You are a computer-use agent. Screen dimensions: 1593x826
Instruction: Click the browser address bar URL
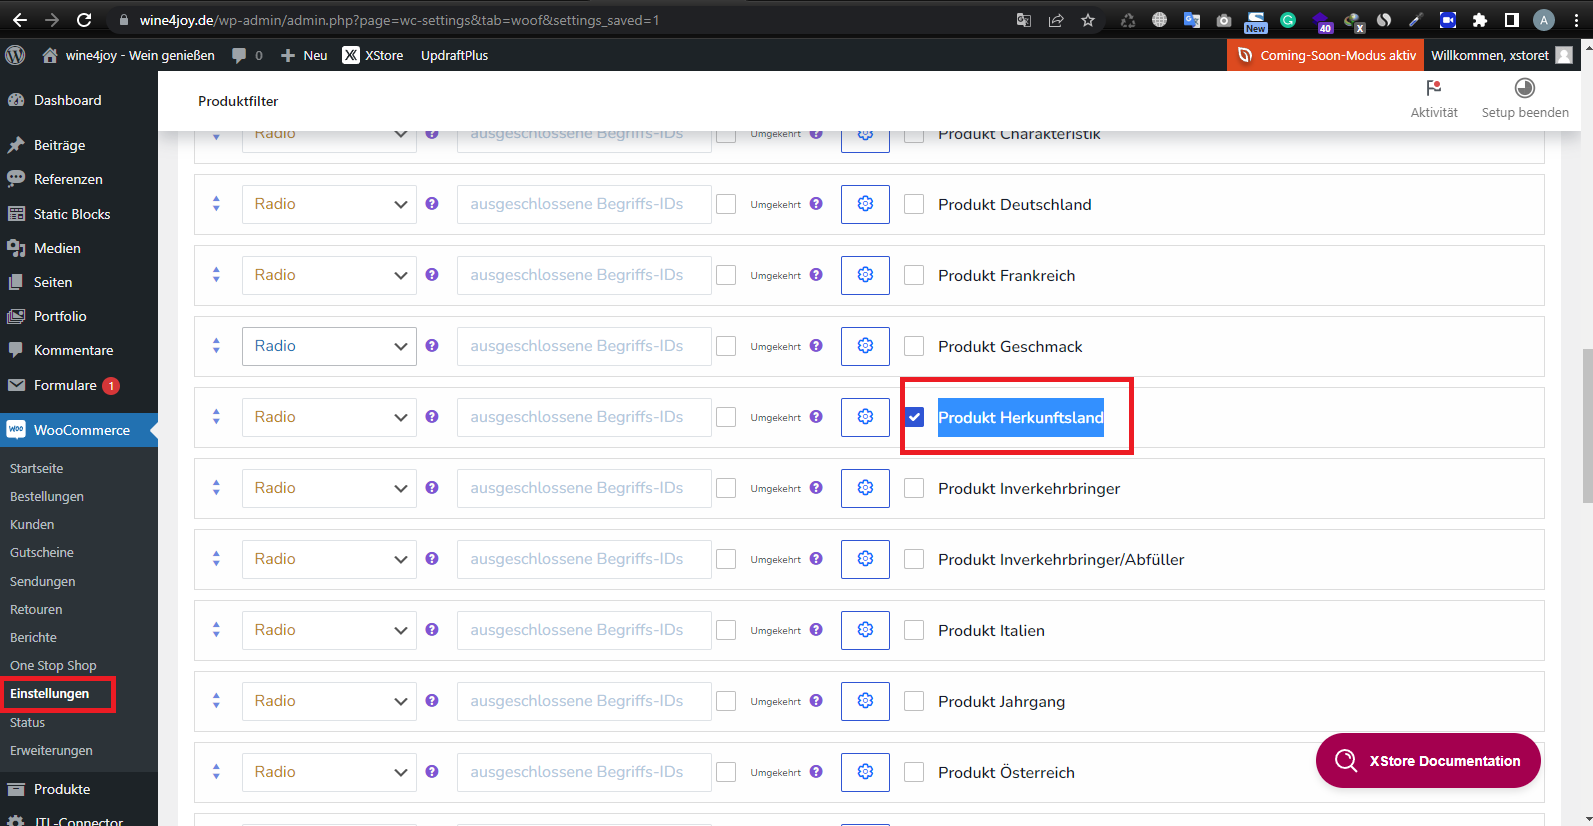coord(399,20)
